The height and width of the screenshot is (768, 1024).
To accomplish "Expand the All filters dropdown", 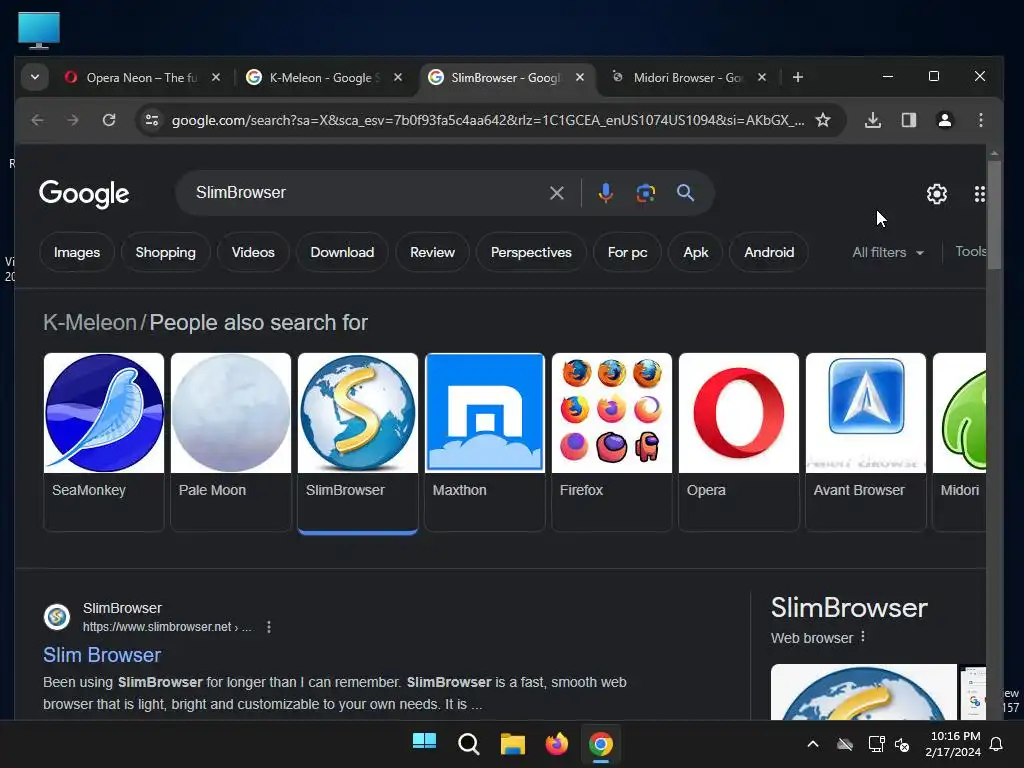I will (x=888, y=252).
